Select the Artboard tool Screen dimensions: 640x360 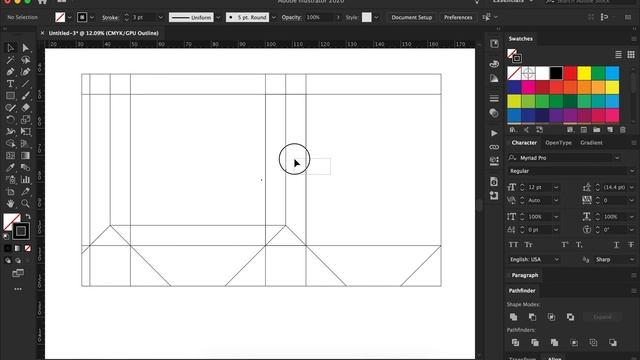11,191
